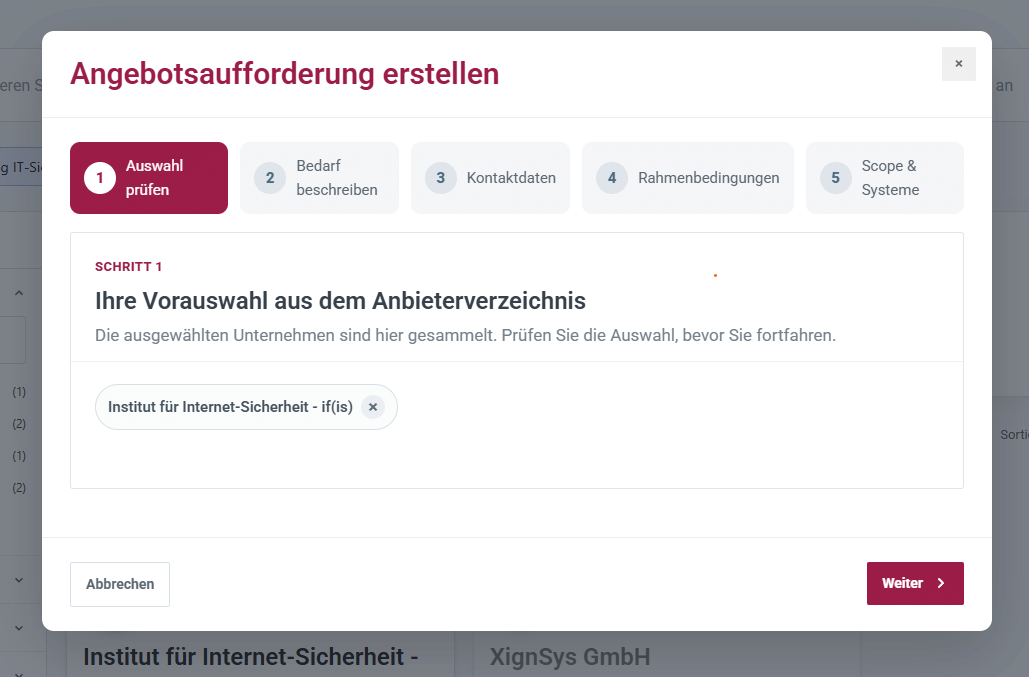Jump to step 5 Scope & Systeme
The width and height of the screenshot is (1029, 677).
point(885,178)
